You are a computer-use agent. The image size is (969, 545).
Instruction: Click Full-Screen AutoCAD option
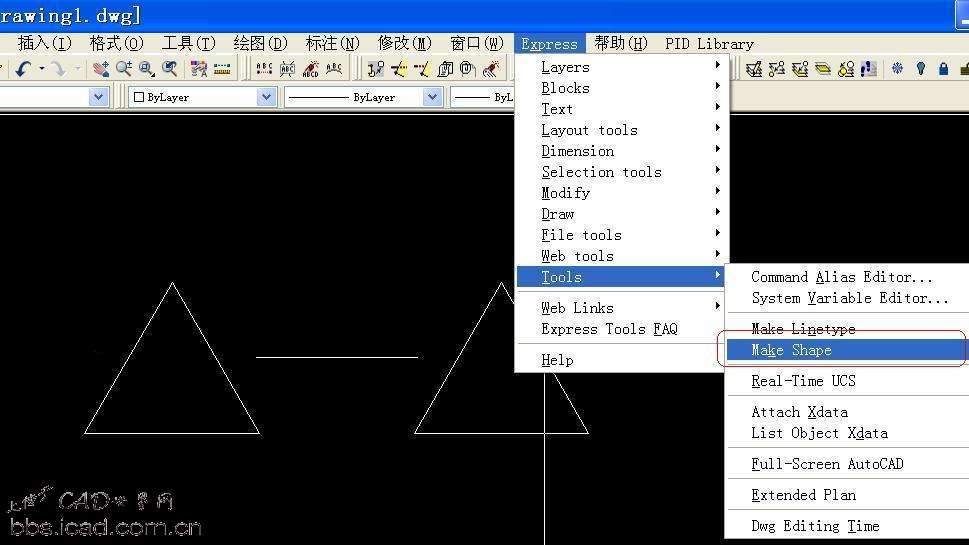point(827,464)
